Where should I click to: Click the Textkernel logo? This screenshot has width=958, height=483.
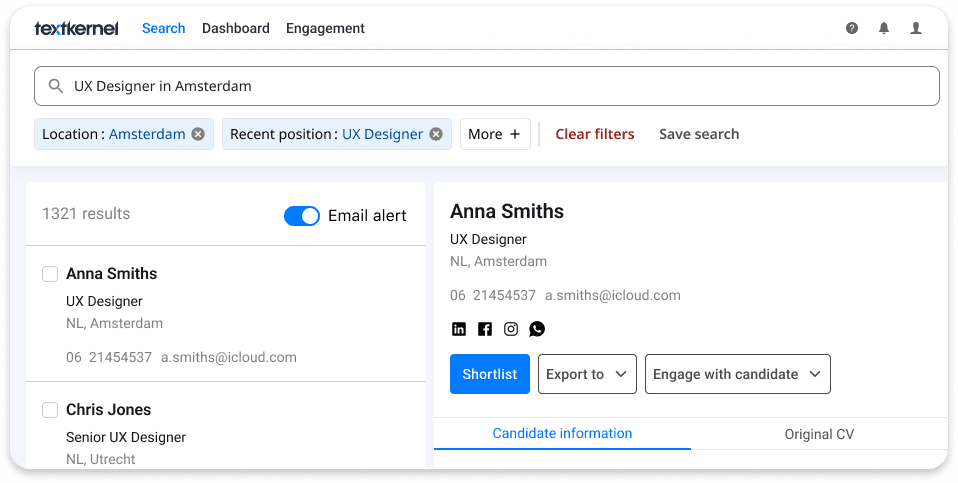(76, 28)
